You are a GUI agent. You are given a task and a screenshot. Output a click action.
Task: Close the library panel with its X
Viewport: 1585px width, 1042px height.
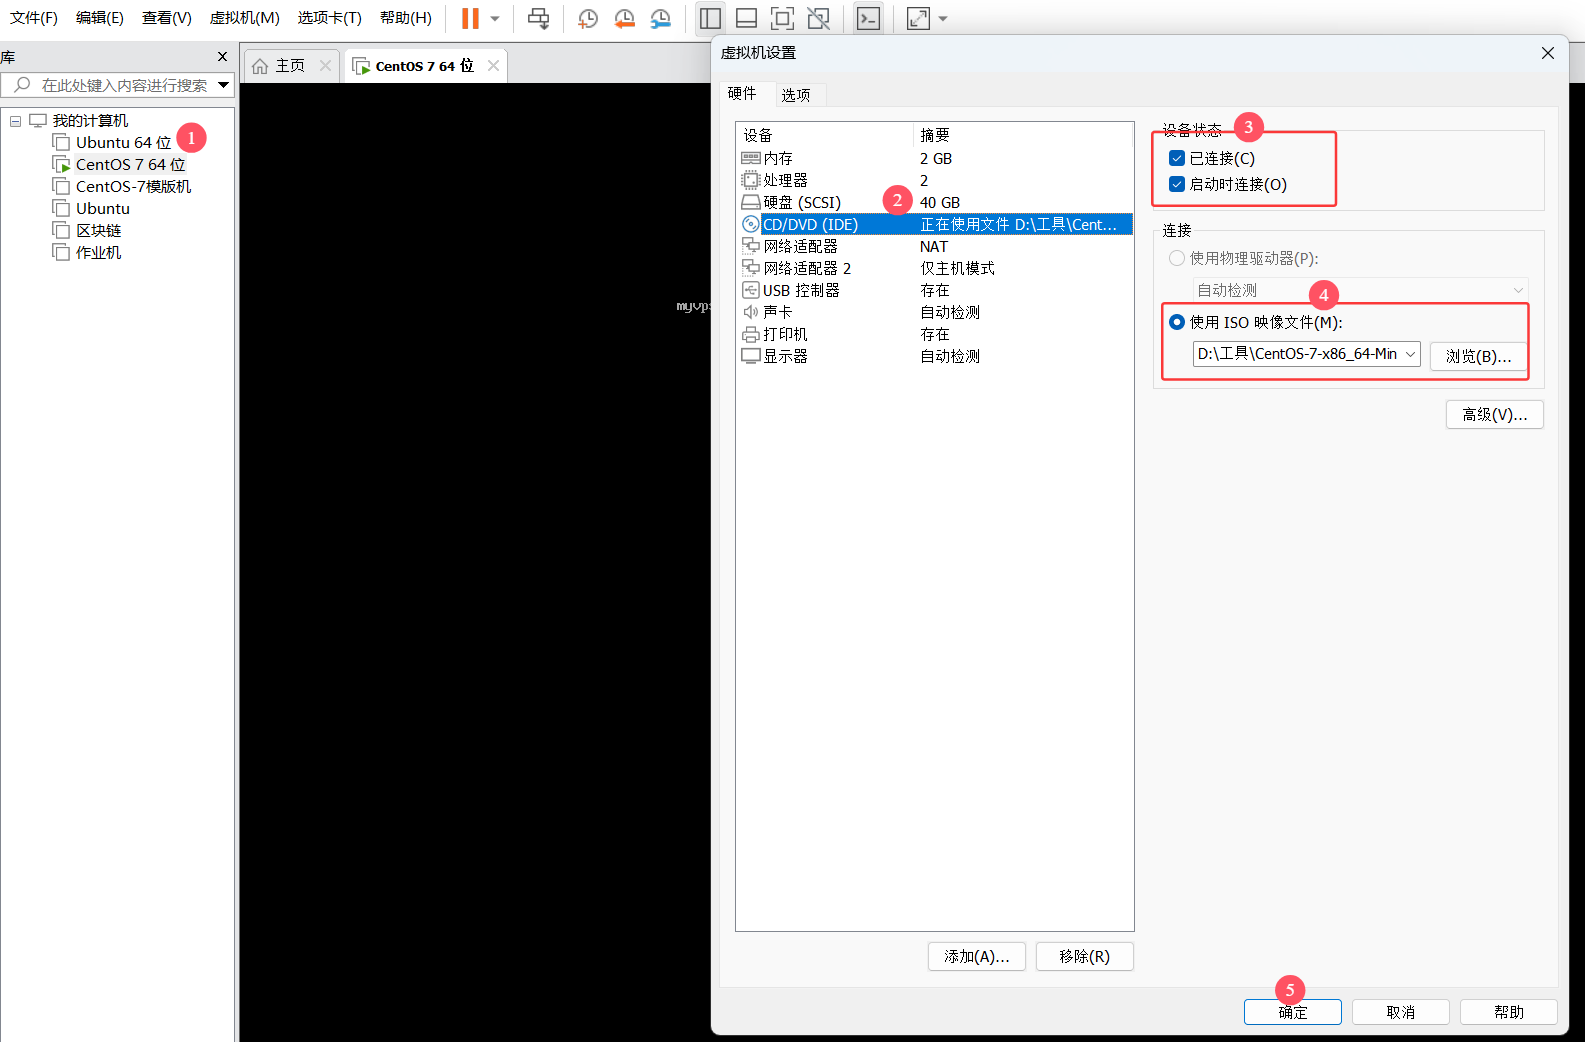222,57
